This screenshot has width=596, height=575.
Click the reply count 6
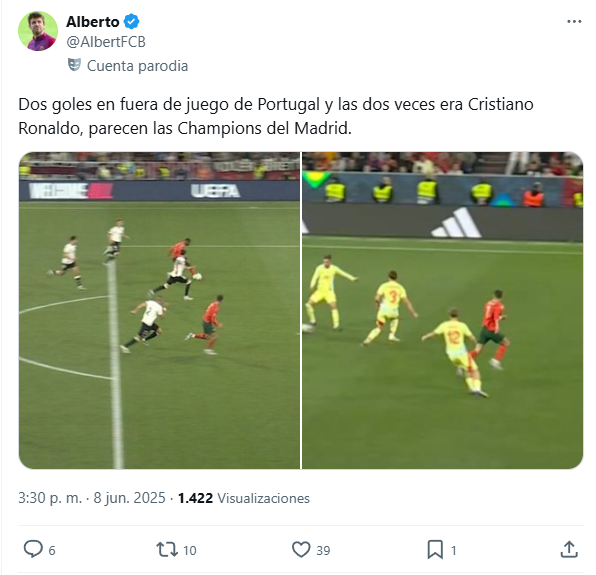click(52, 550)
